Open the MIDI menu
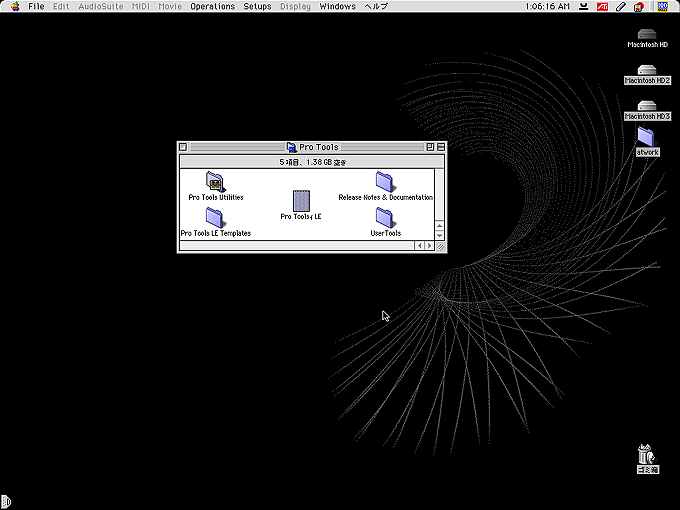Image resolution: width=680 pixels, height=510 pixels. tap(141, 6)
